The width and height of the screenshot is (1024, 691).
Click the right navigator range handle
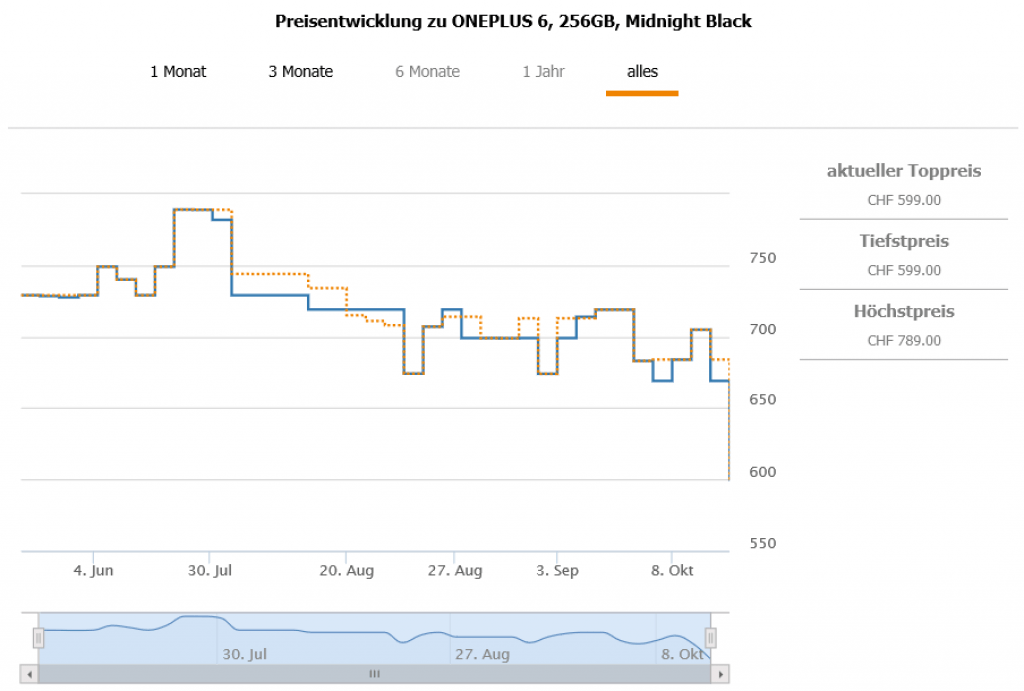click(711, 637)
